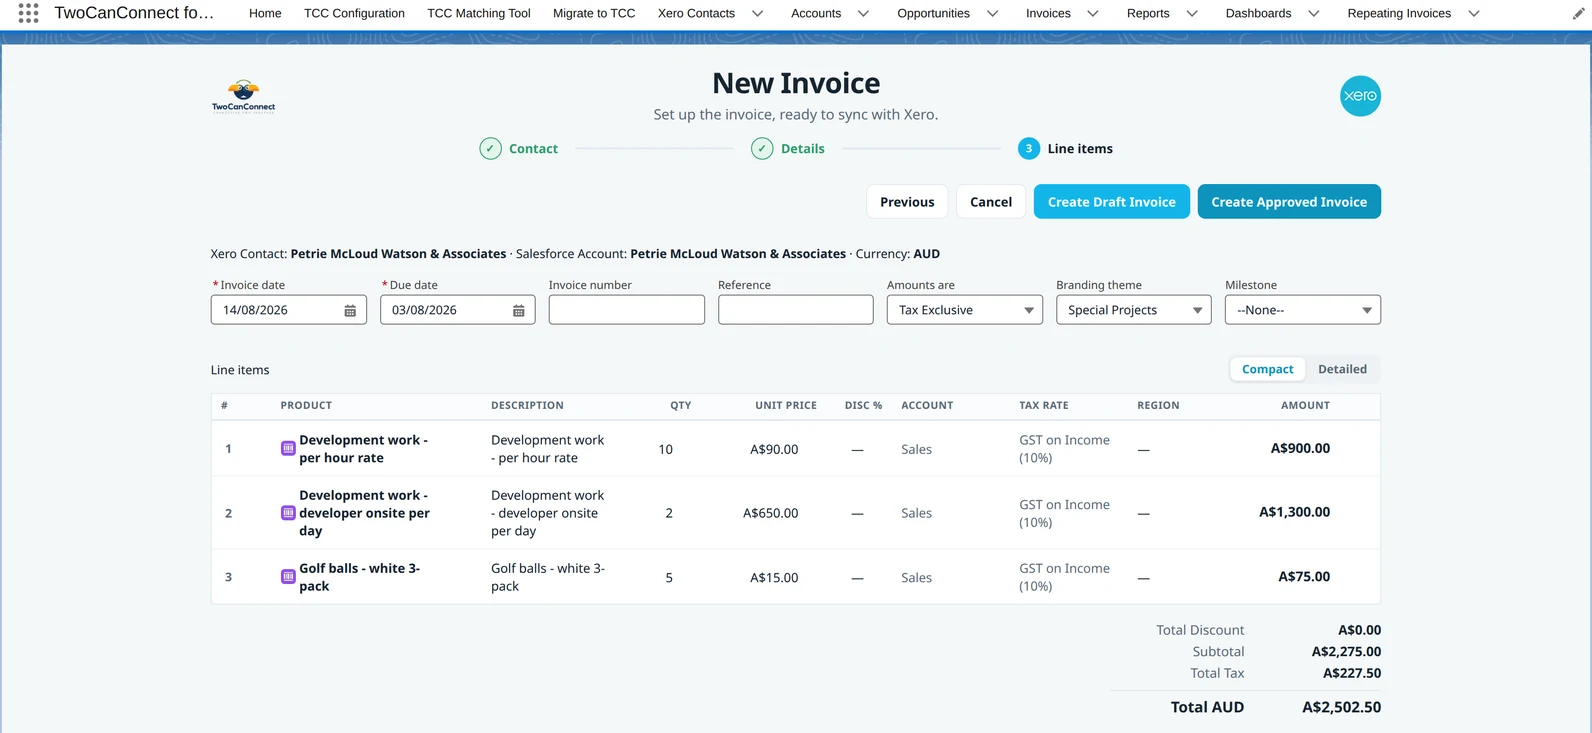Click the Previous button
Viewport: 1592px width, 733px height.
pyautogui.click(x=907, y=202)
